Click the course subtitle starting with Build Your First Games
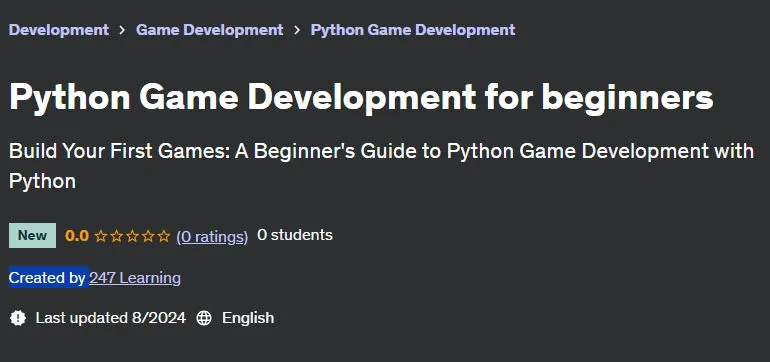770x362 pixels. tap(381, 166)
